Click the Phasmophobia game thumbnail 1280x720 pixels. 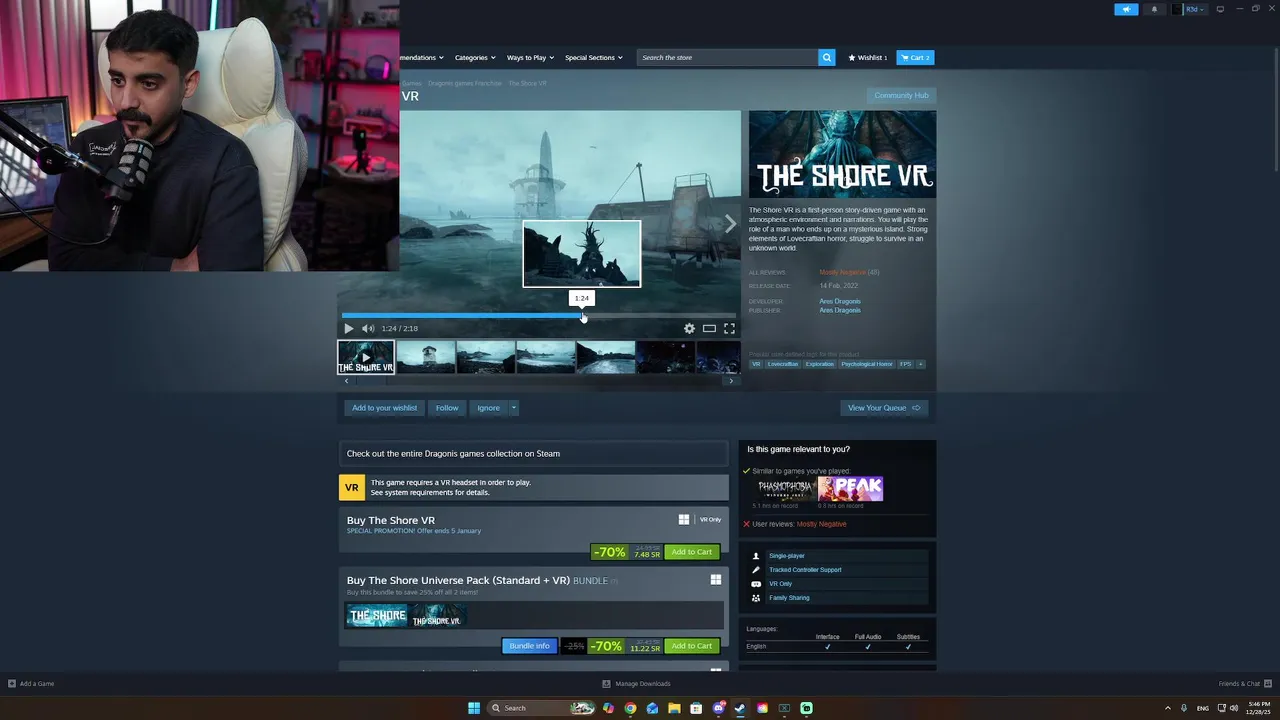click(x=786, y=489)
